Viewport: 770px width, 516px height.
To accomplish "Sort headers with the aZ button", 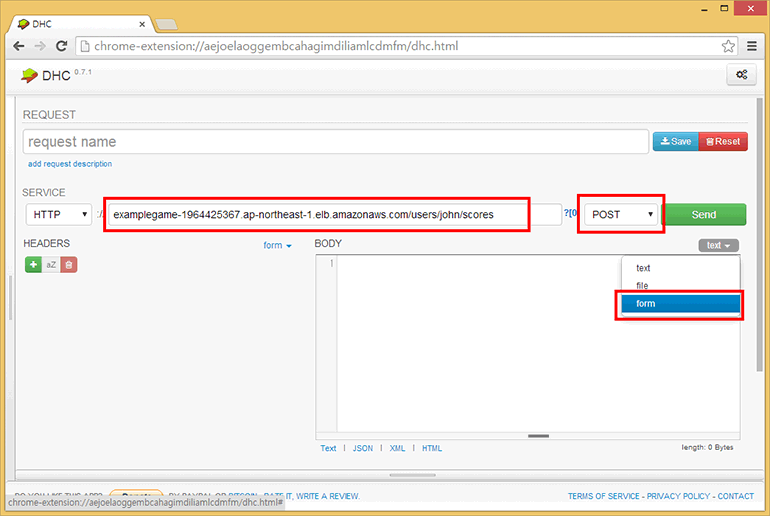I will [51, 264].
